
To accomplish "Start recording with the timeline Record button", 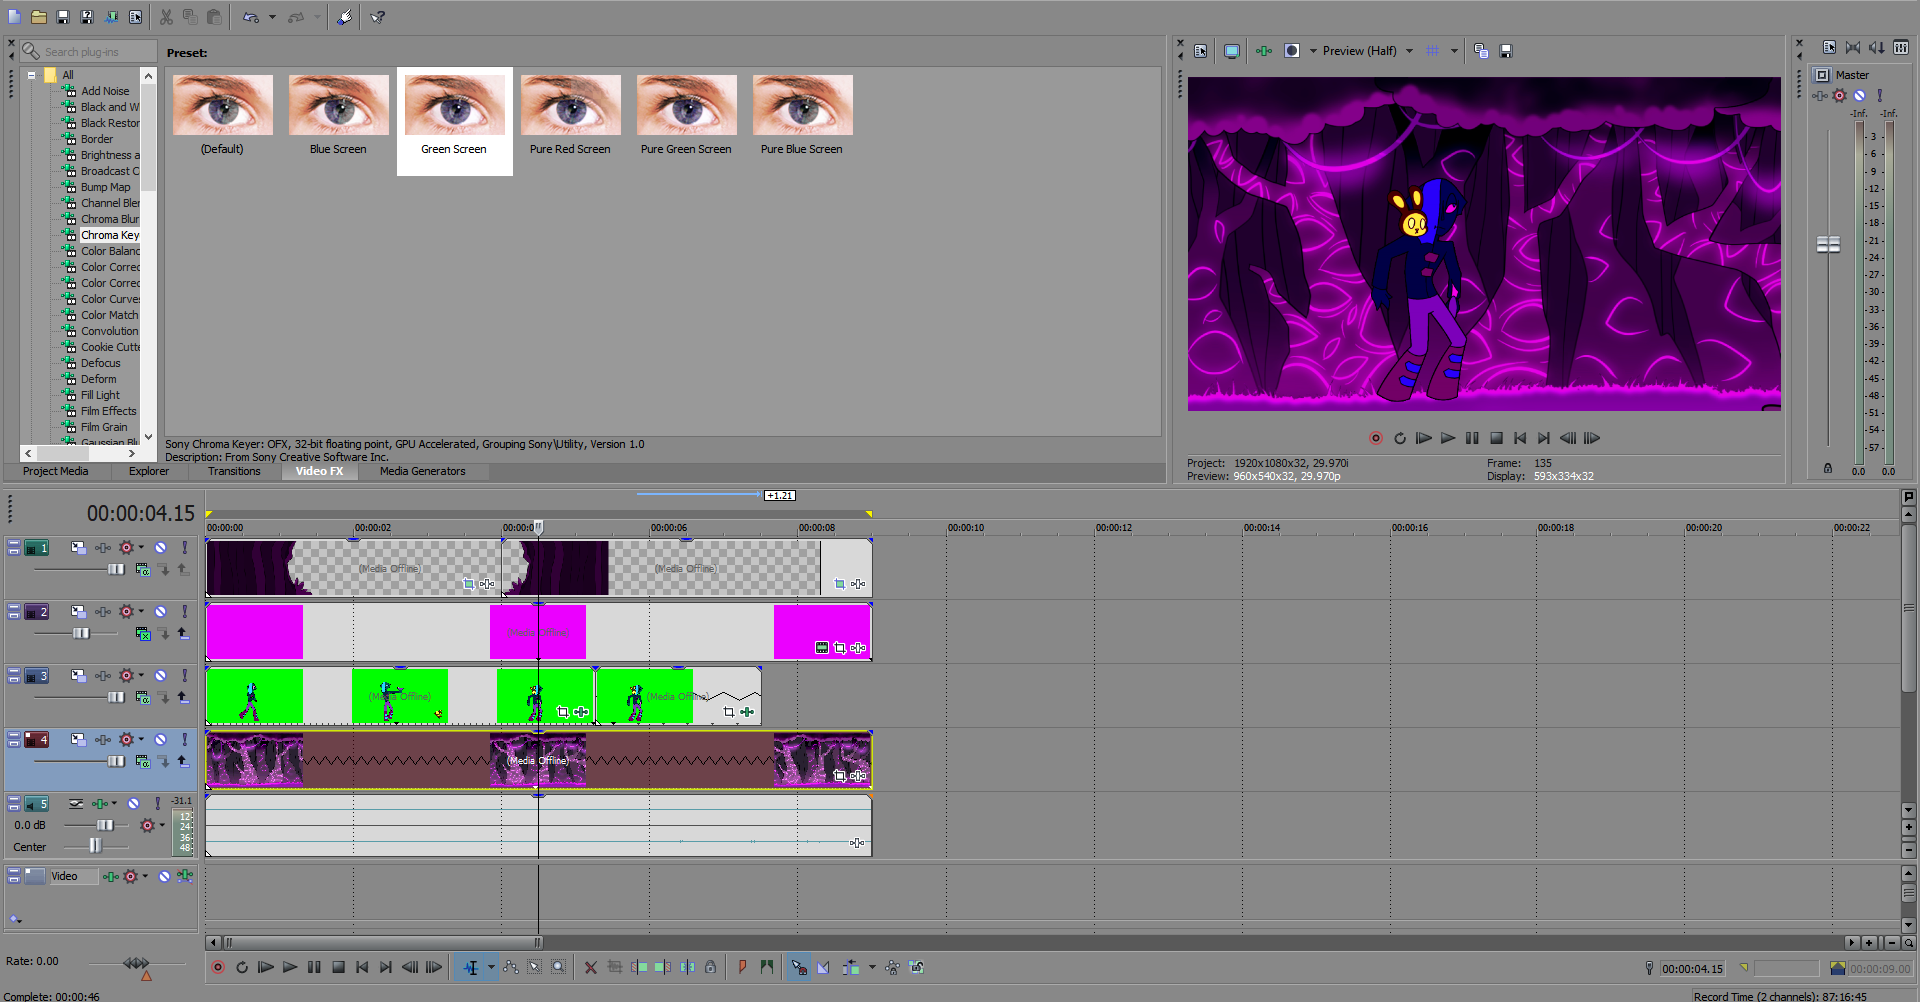I will pos(218,967).
